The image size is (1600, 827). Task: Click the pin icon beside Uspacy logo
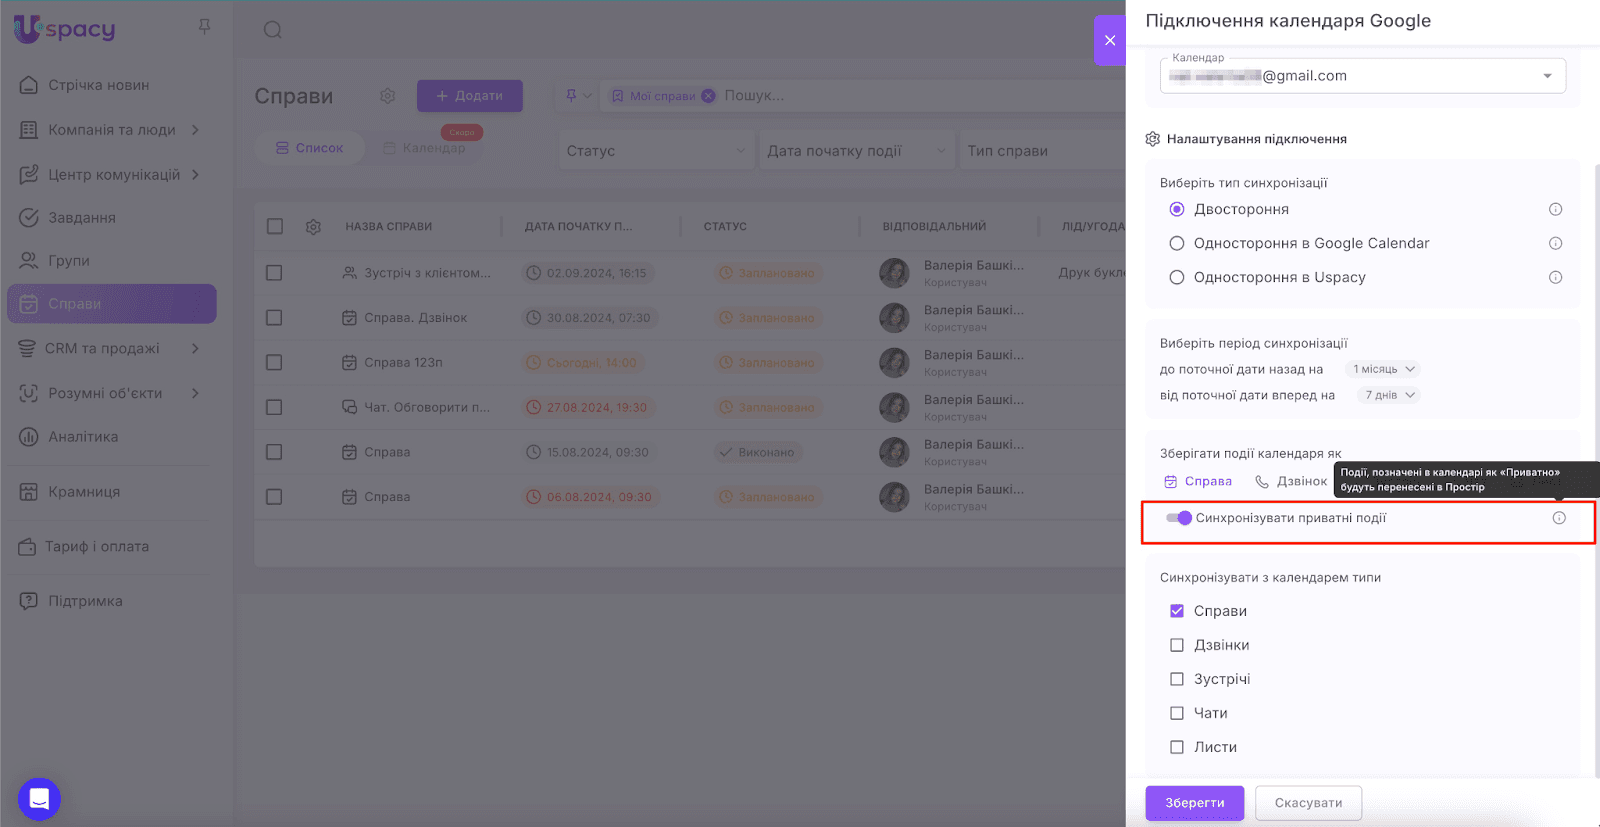(x=204, y=27)
